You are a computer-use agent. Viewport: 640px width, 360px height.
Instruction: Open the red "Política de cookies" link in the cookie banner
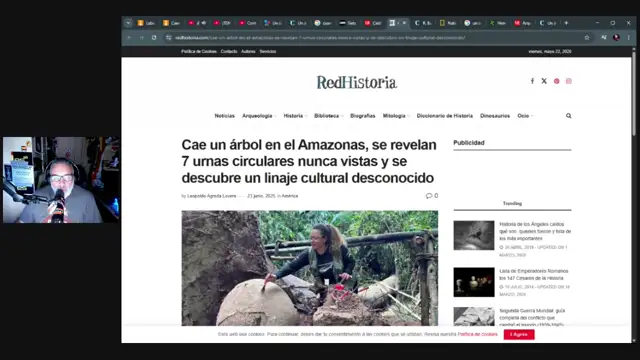point(478,334)
